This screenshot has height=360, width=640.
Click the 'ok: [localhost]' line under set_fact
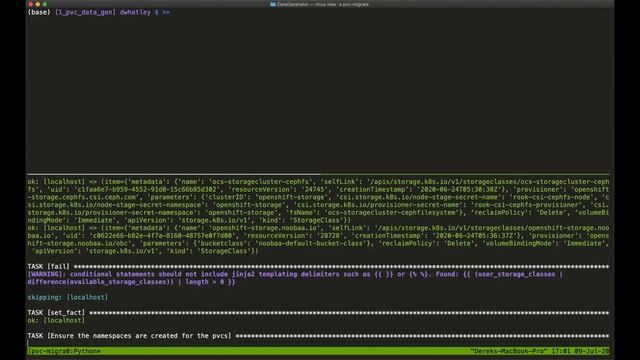point(56,320)
